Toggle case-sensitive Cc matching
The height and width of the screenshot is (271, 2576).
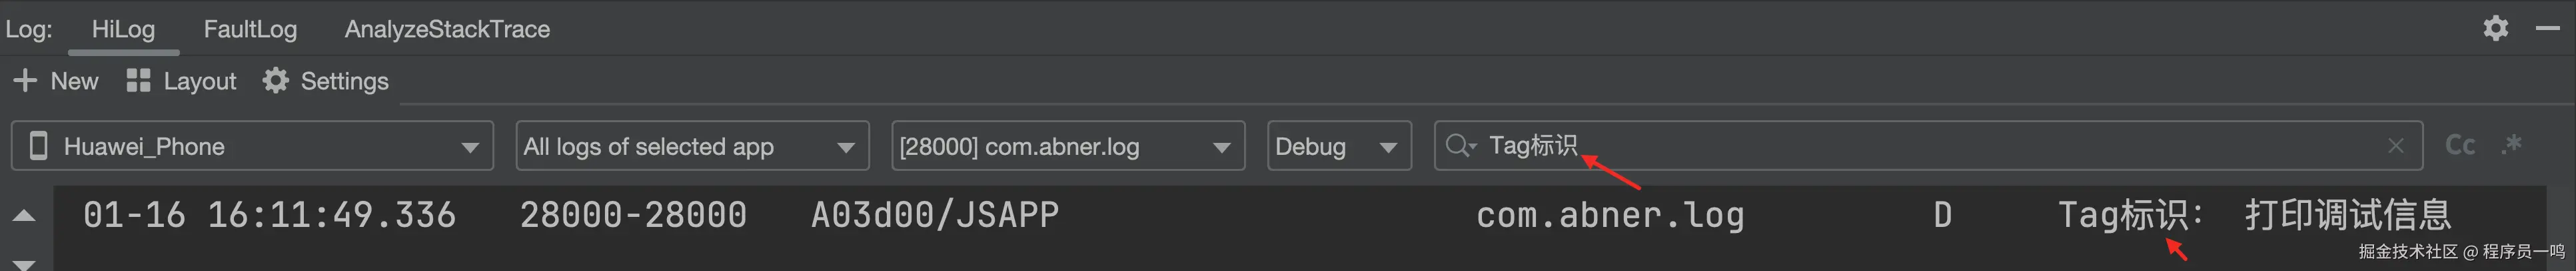click(x=2460, y=146)
